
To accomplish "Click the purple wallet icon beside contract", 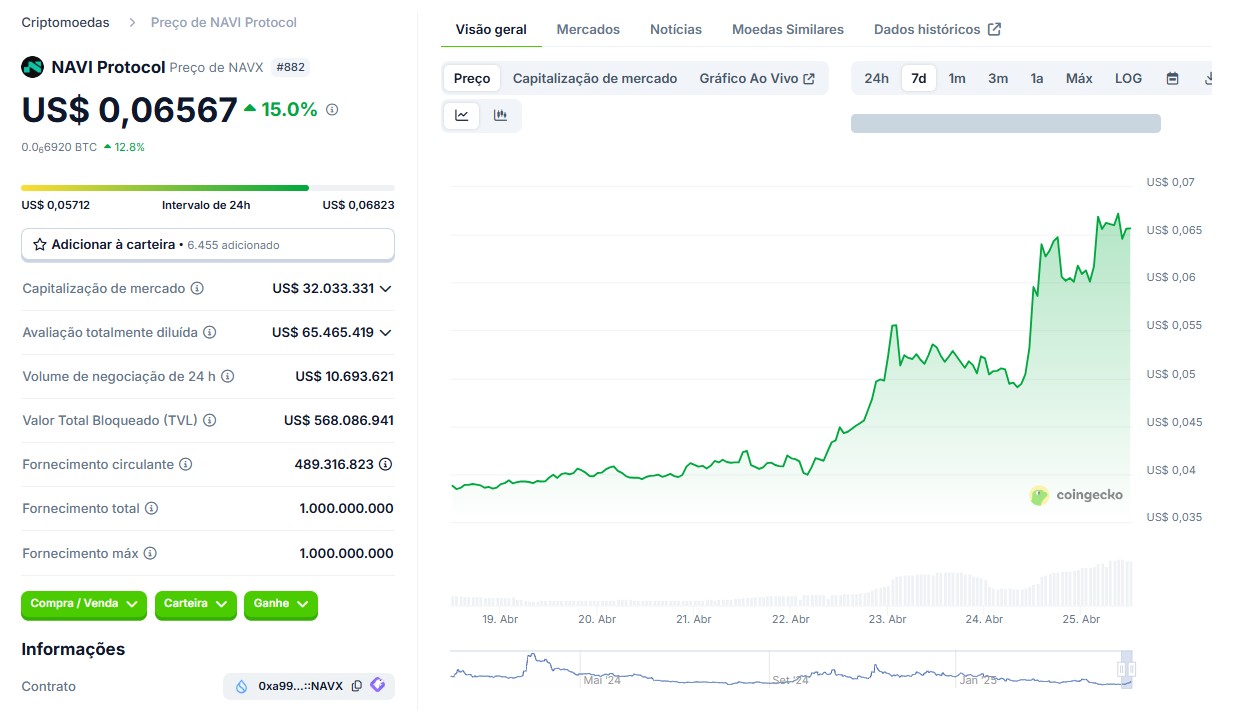I will pyautogui.click(x=378, y=686).
